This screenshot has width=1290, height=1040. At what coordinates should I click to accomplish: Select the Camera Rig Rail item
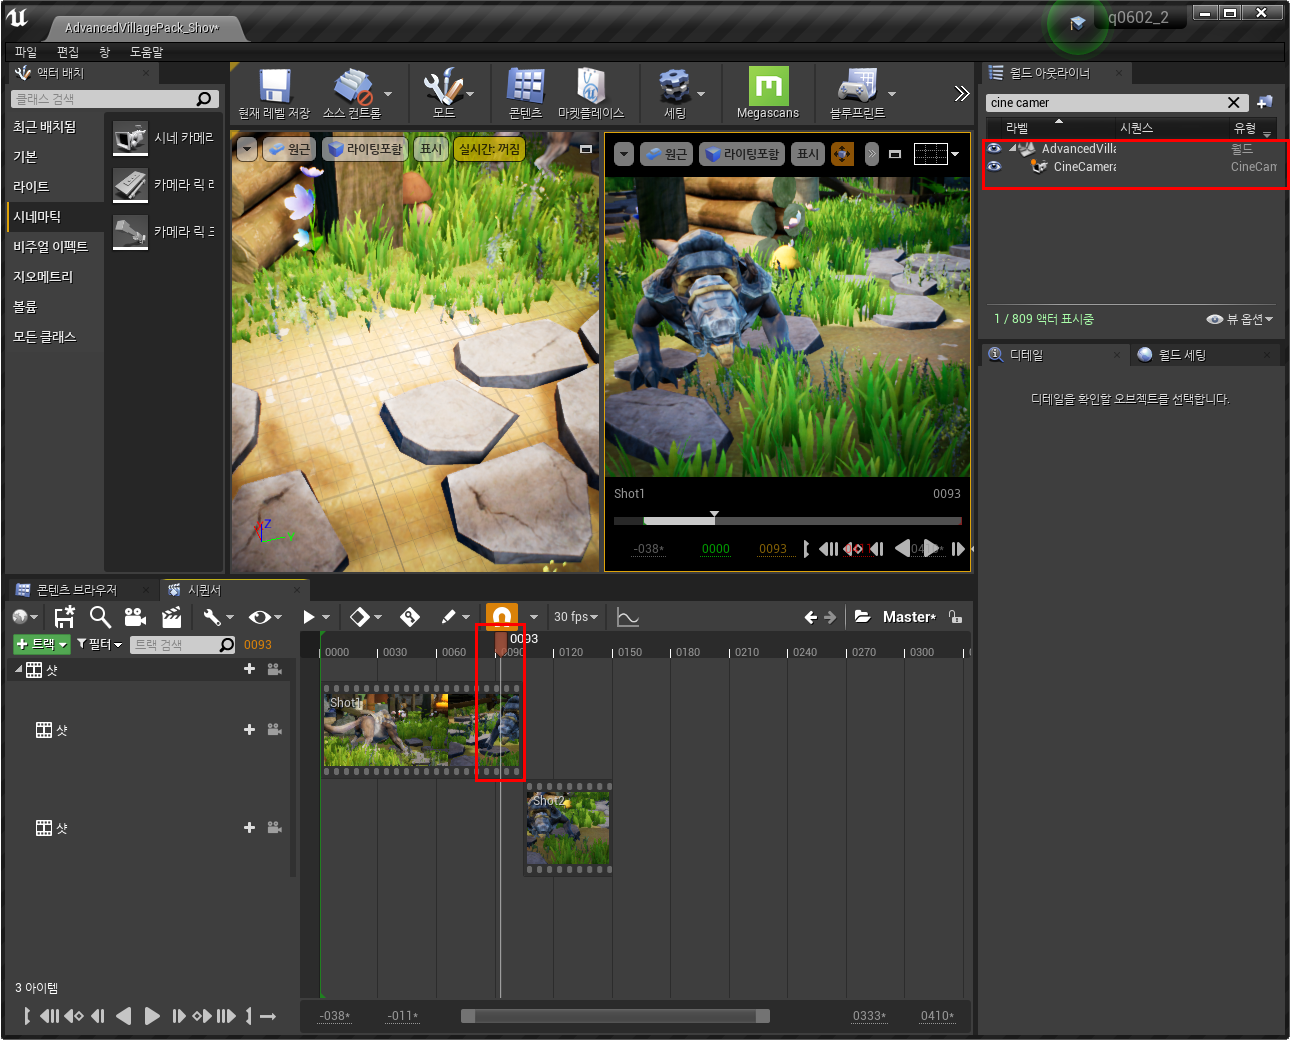tap(164, 184)
